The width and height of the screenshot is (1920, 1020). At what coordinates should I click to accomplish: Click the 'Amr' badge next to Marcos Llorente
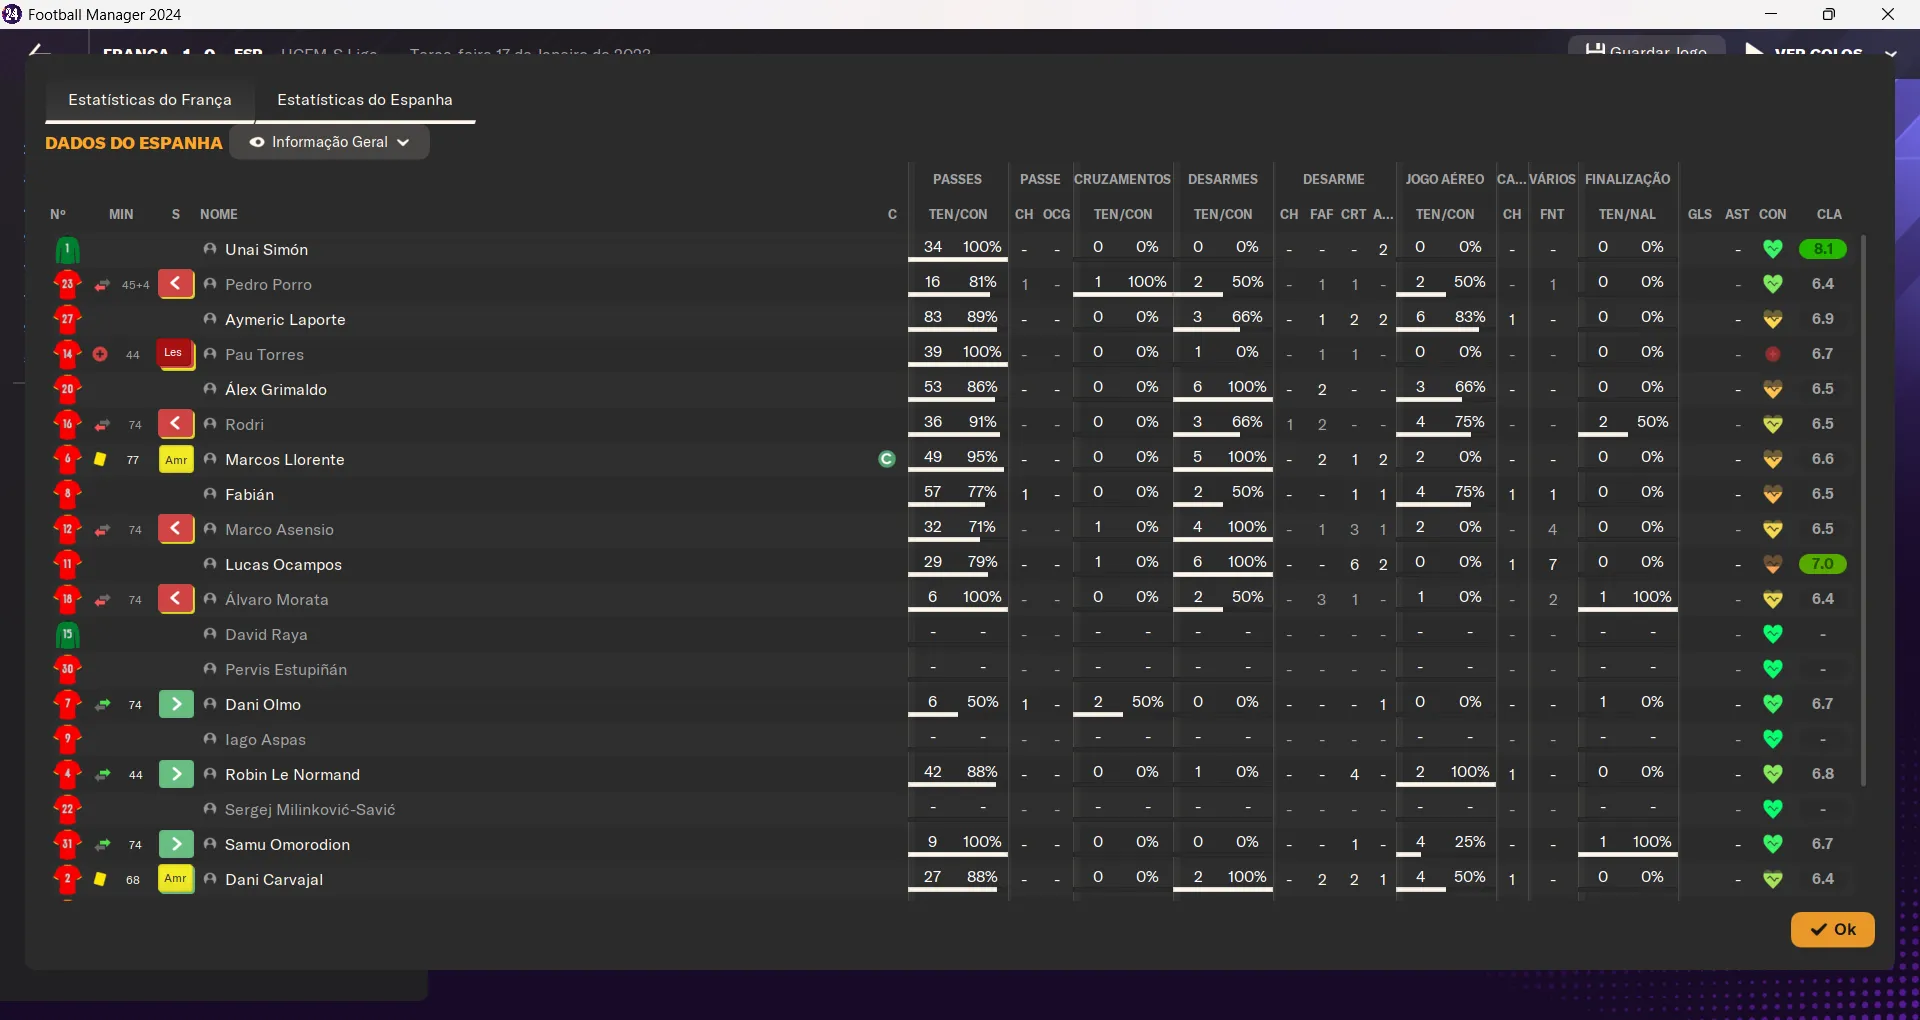click(176, 459)
